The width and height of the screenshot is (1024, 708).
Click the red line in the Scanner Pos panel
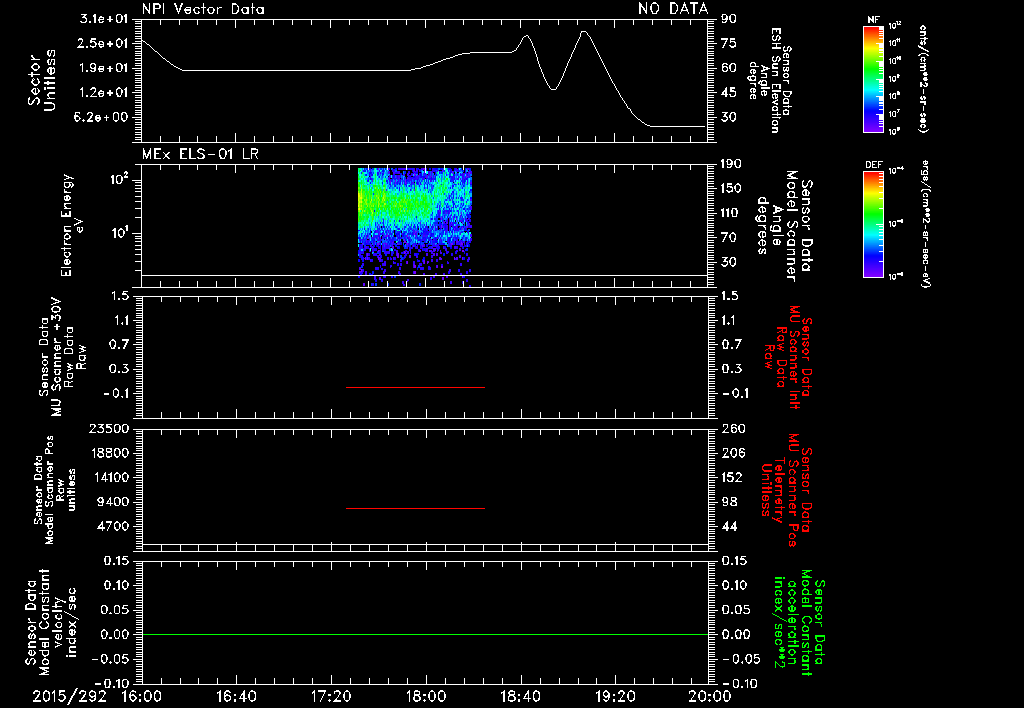point(415,508)
